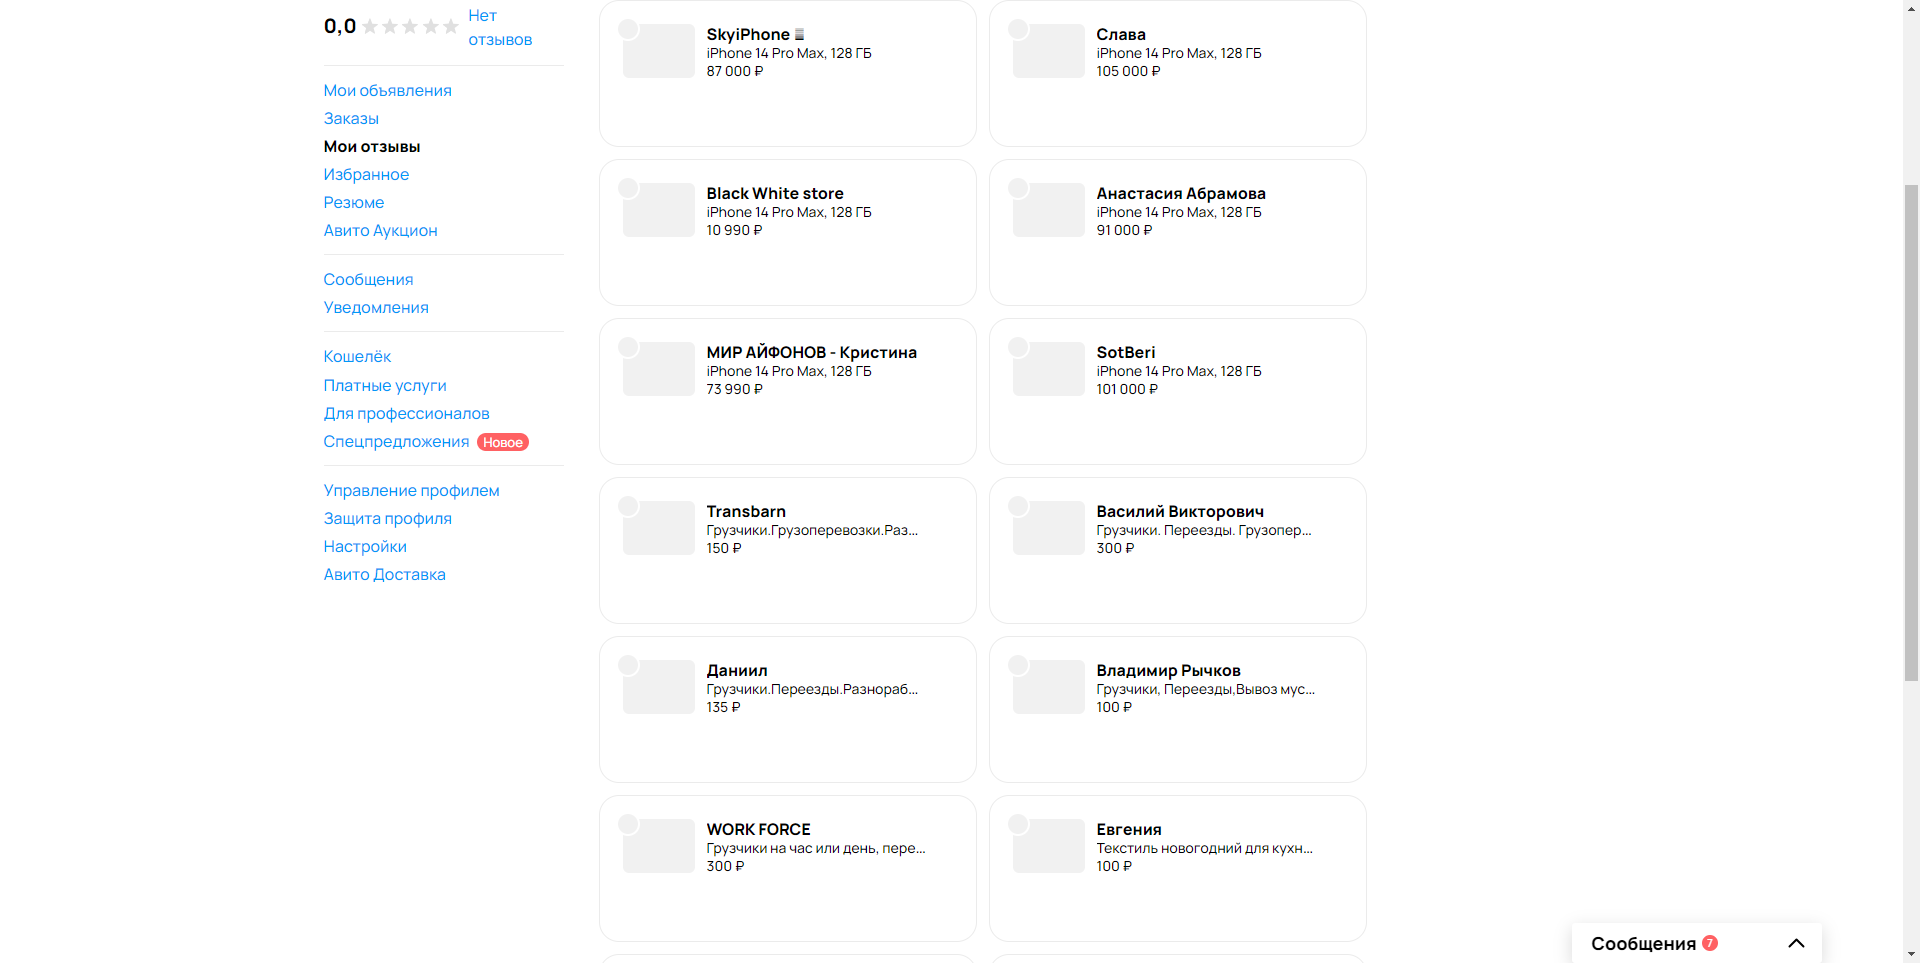Open Евгения listing thumbnail

(x=1048, y=846)
